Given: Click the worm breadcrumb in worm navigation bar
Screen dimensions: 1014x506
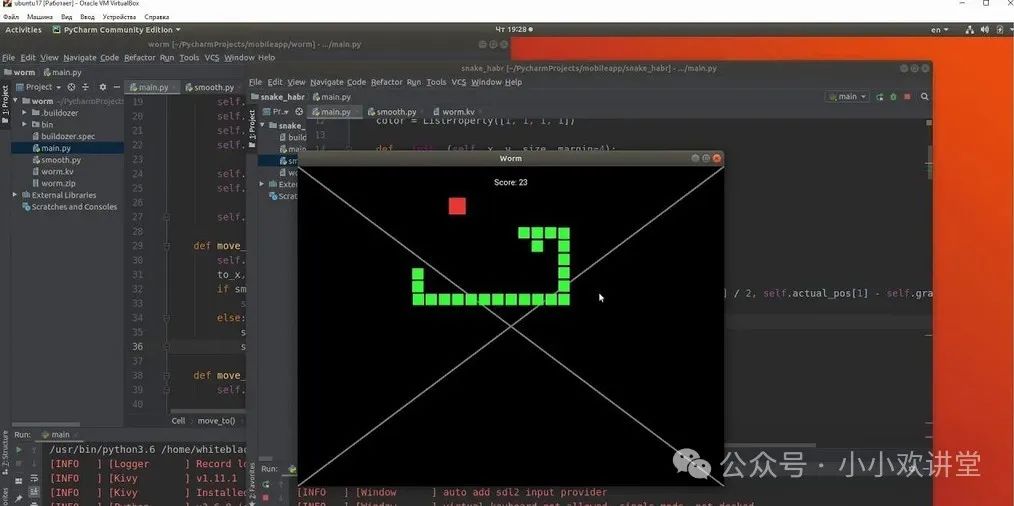Looking at the screenshot, I should [x=20, y=72].
